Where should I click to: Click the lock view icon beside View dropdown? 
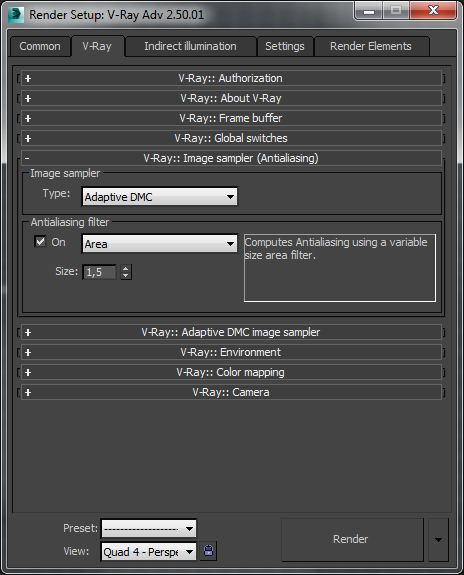coord(208,551)
